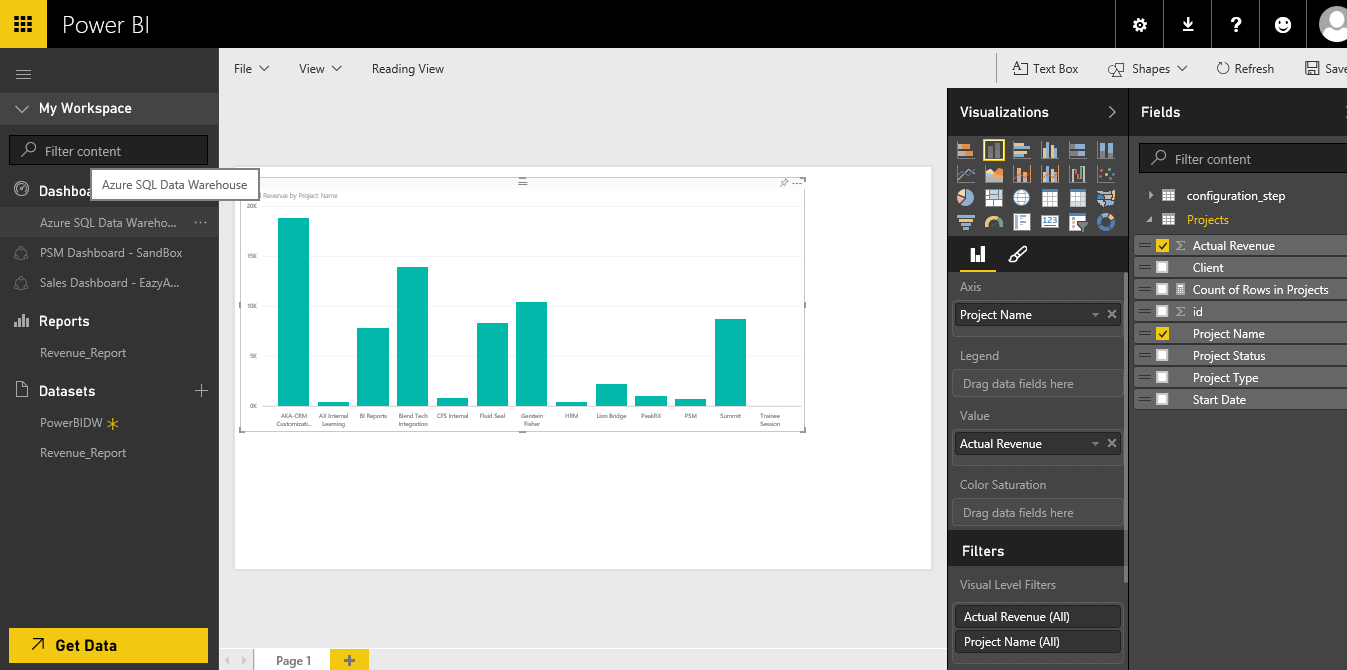Choose the donut chart visualization
Screen dimensions: 1347x670
[1105, 222]
